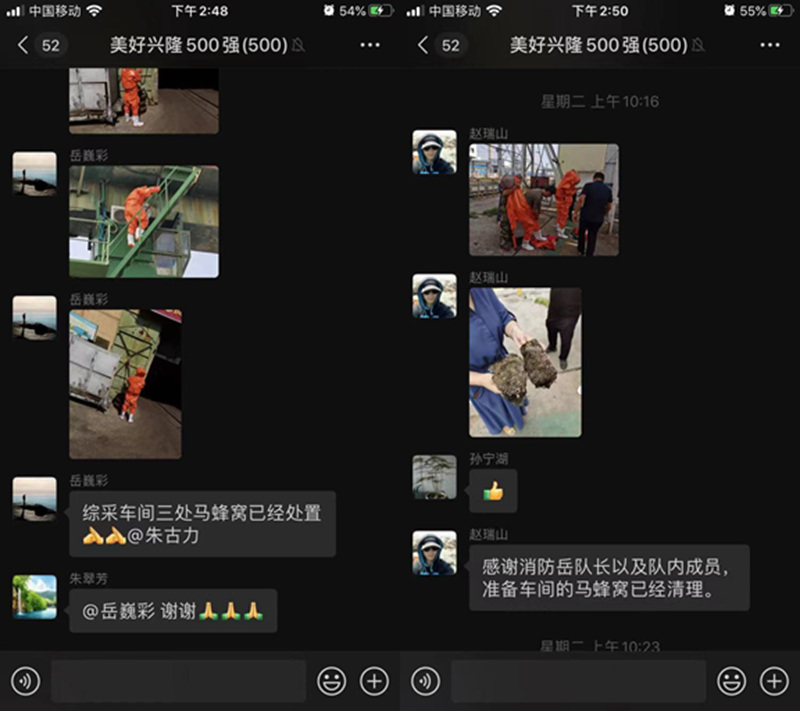
Task: Tap the 52 unread badge in the left chat
Action: click(51, 45)
